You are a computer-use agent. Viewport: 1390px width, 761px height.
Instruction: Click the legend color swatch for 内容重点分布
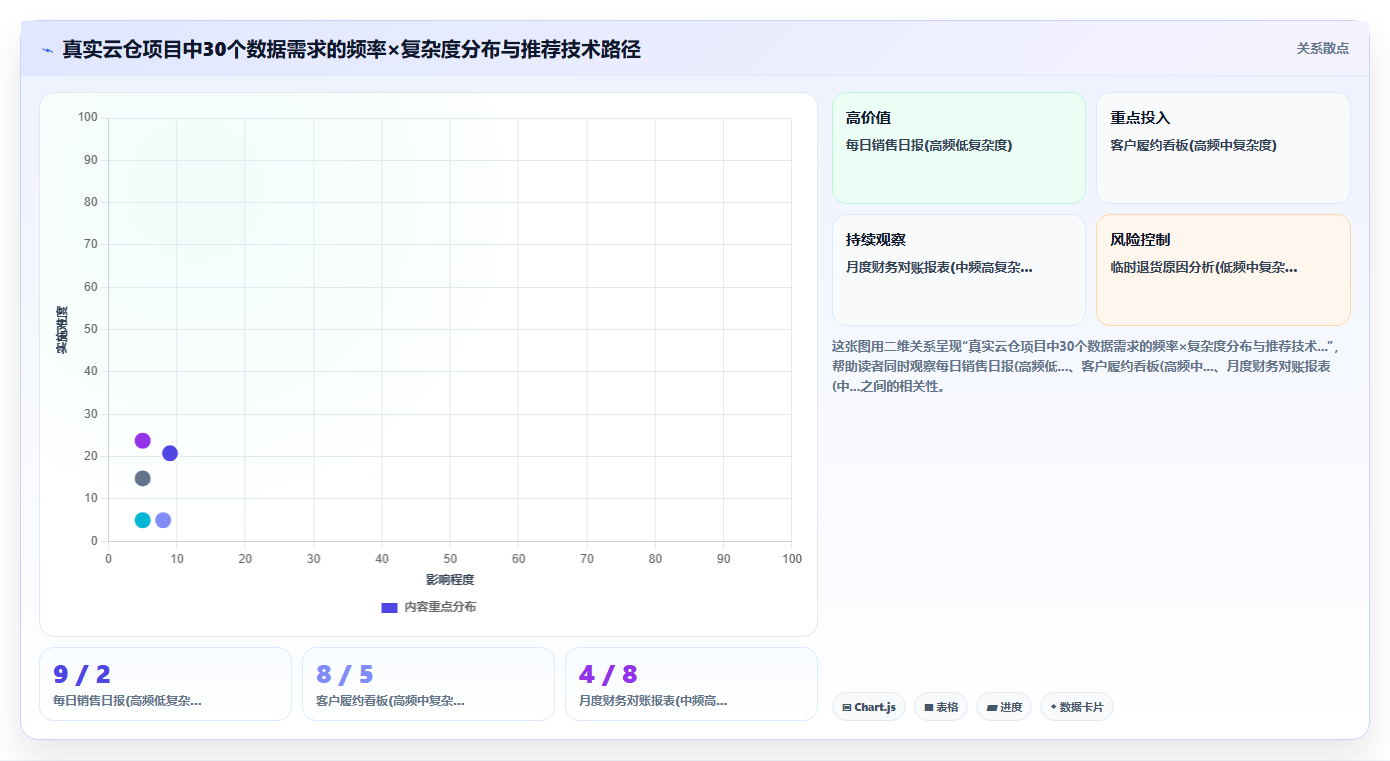[x=389, y=608]
